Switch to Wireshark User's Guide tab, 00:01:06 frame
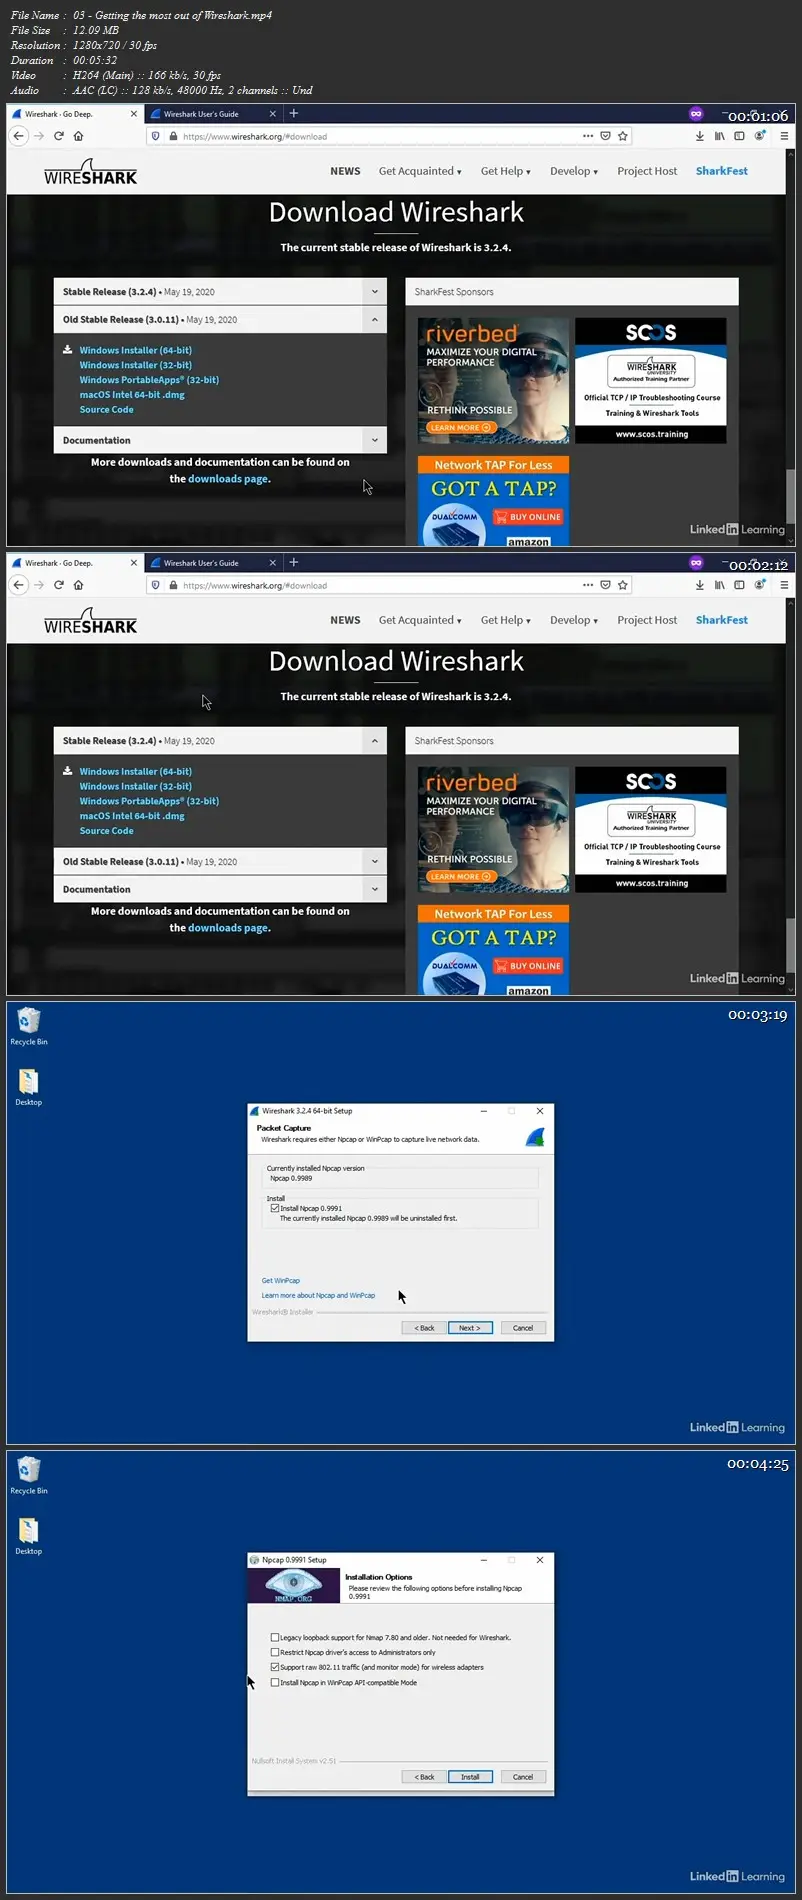Viewport: 802px width, 1900px height. pos(214,114)
